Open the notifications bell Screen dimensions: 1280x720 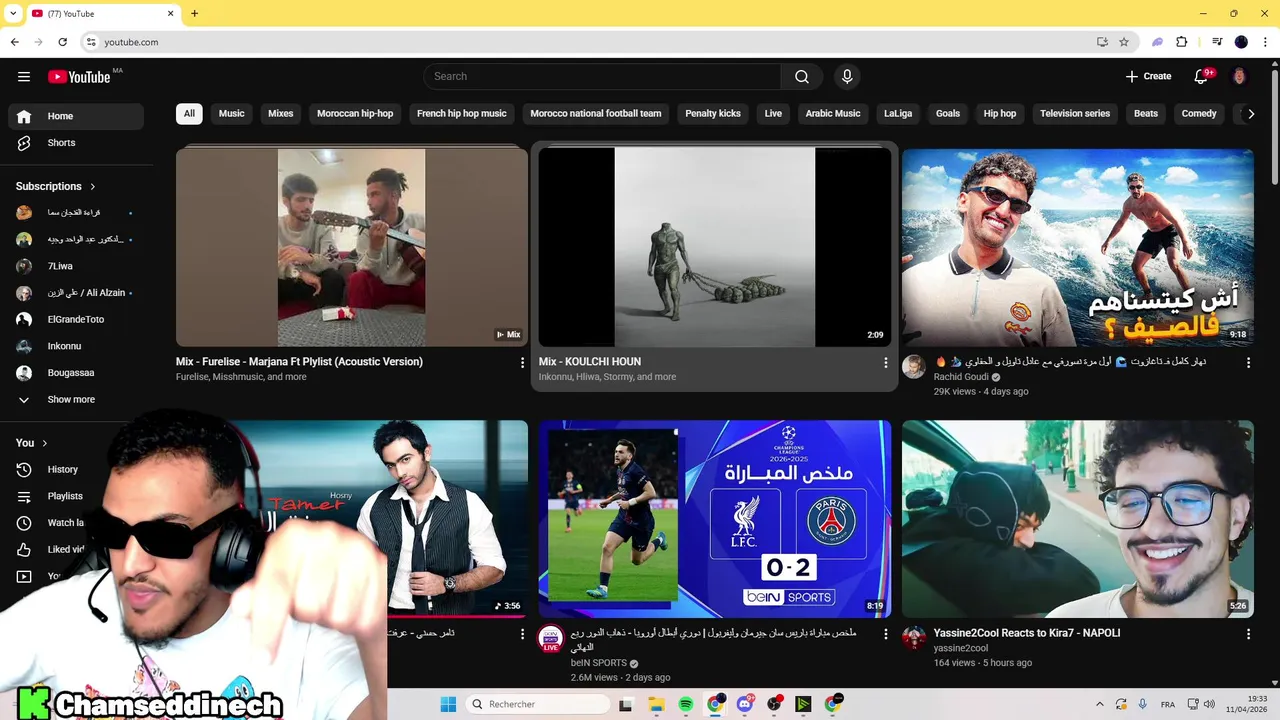[x=1201, y=76]
